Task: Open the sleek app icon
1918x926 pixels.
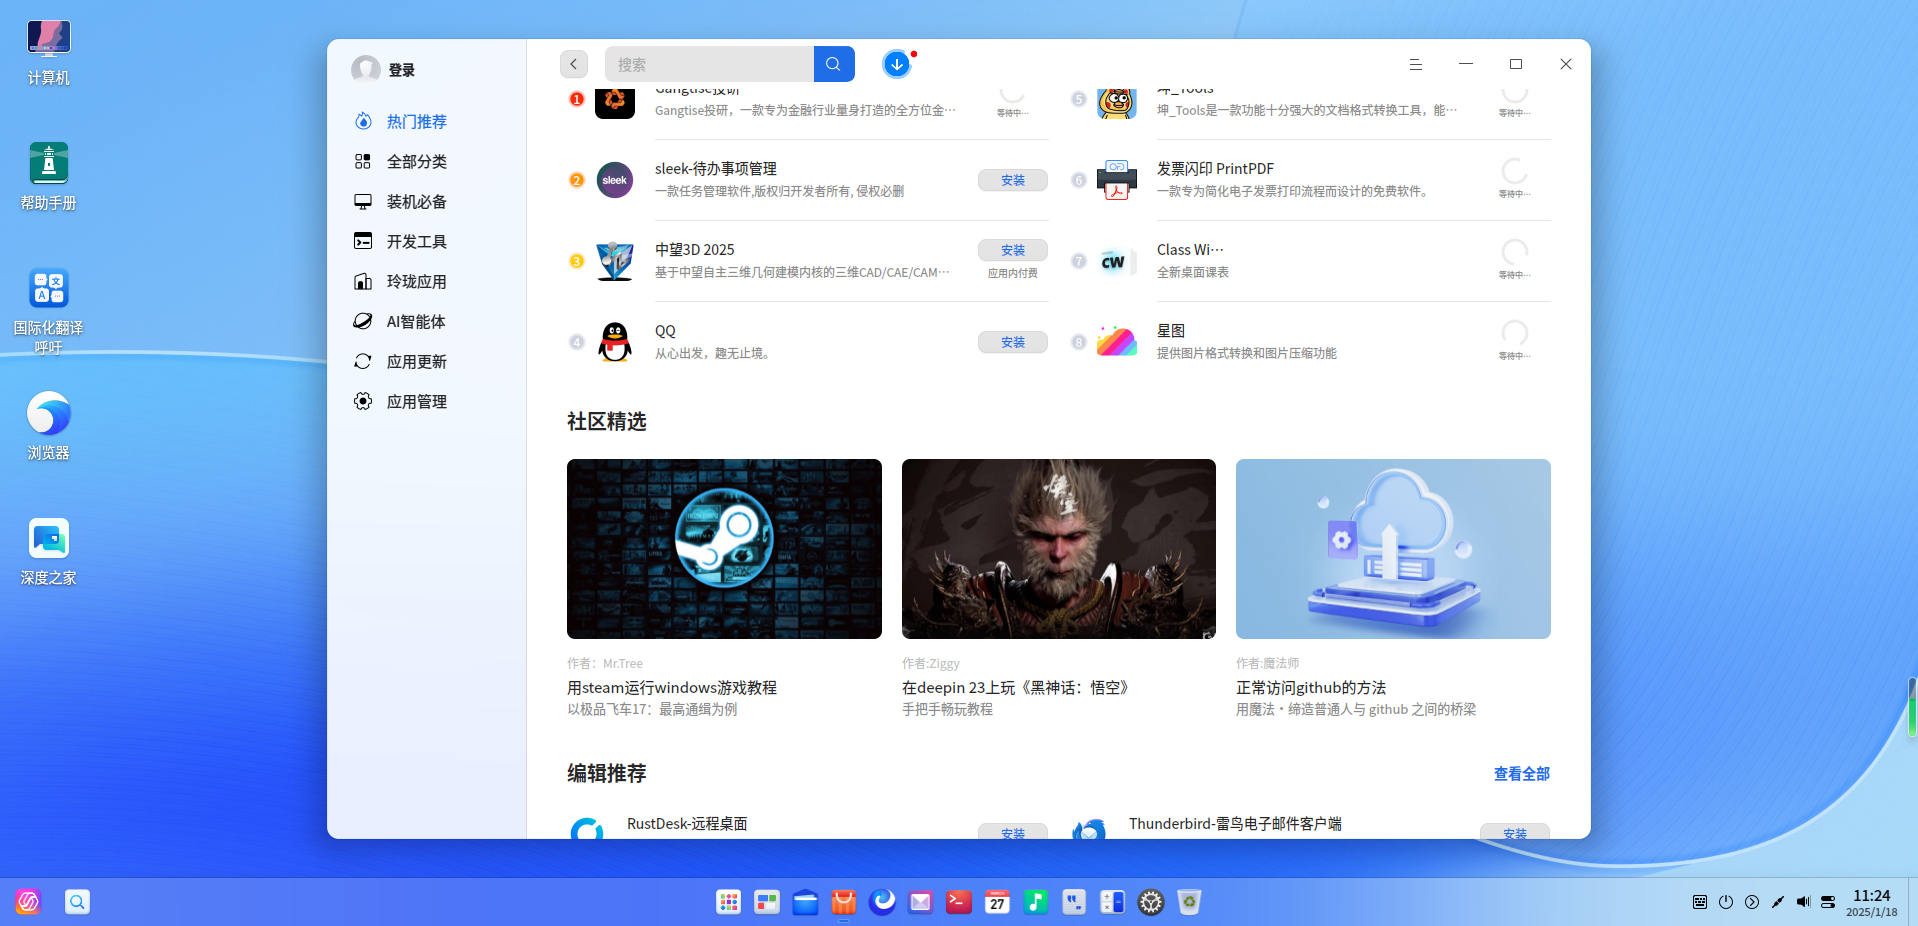Action: (615, 180)
